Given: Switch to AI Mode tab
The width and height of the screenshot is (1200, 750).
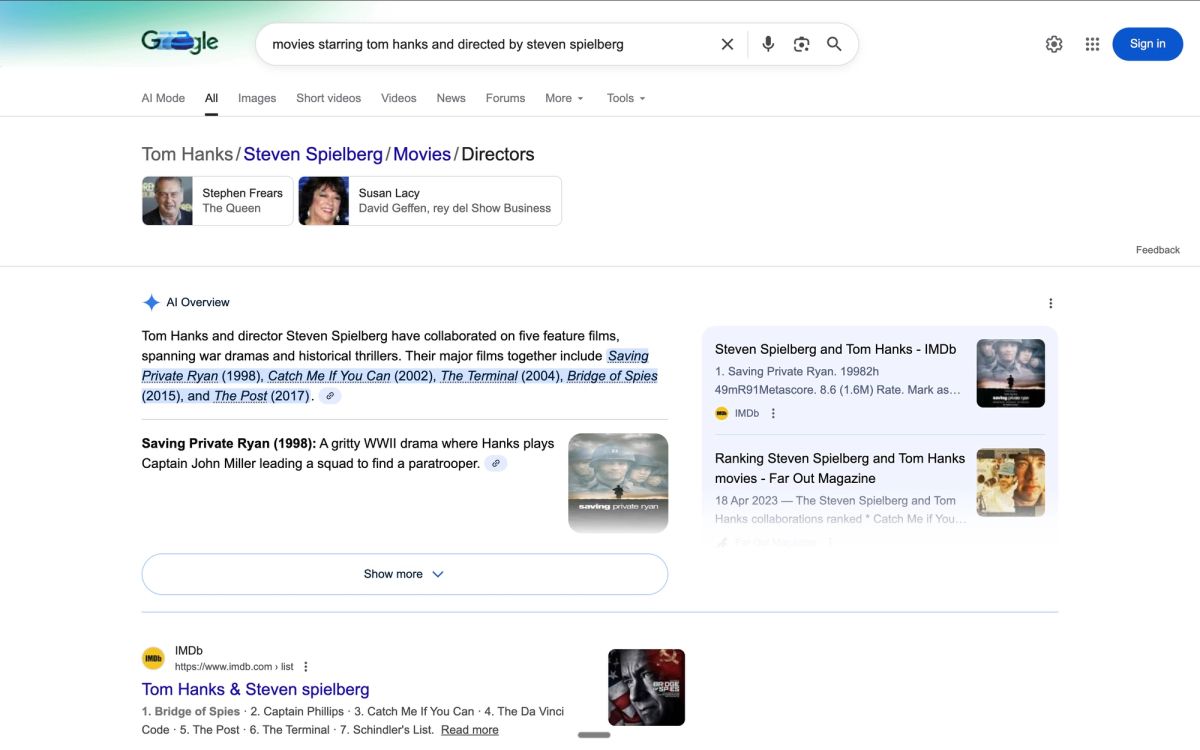Looking at the screenshot, I should click(x=163, y=98).
